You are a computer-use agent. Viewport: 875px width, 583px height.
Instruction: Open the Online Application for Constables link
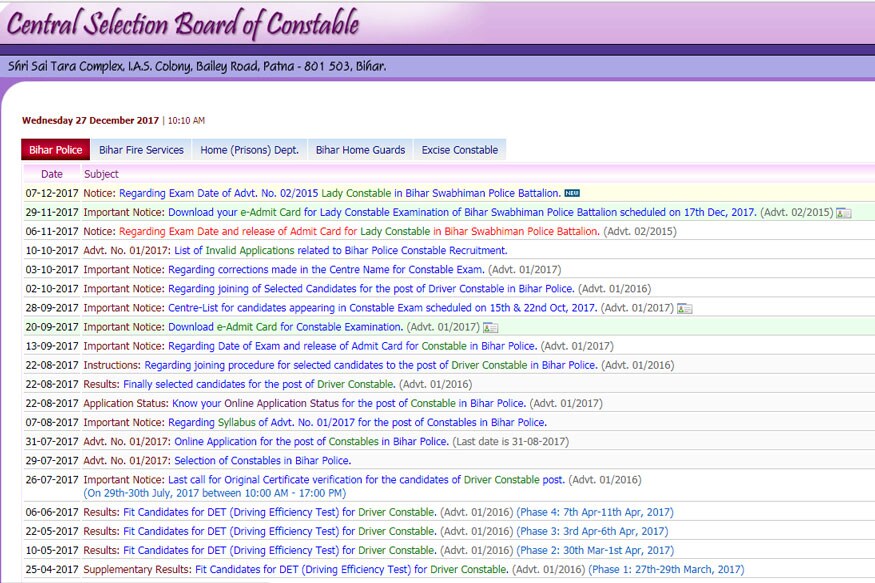(x=311, y=442)
